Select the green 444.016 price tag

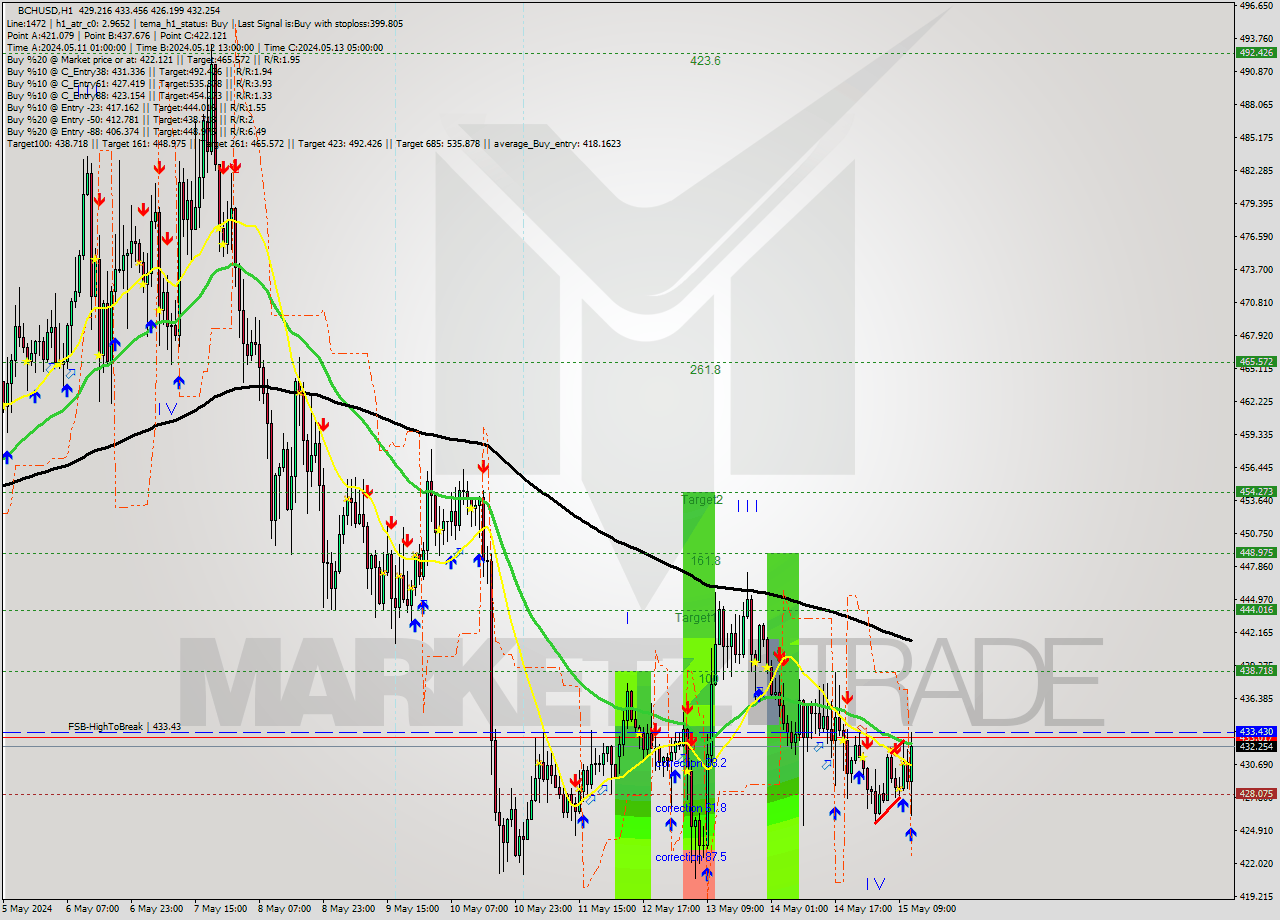click(x=1256, y=610)
